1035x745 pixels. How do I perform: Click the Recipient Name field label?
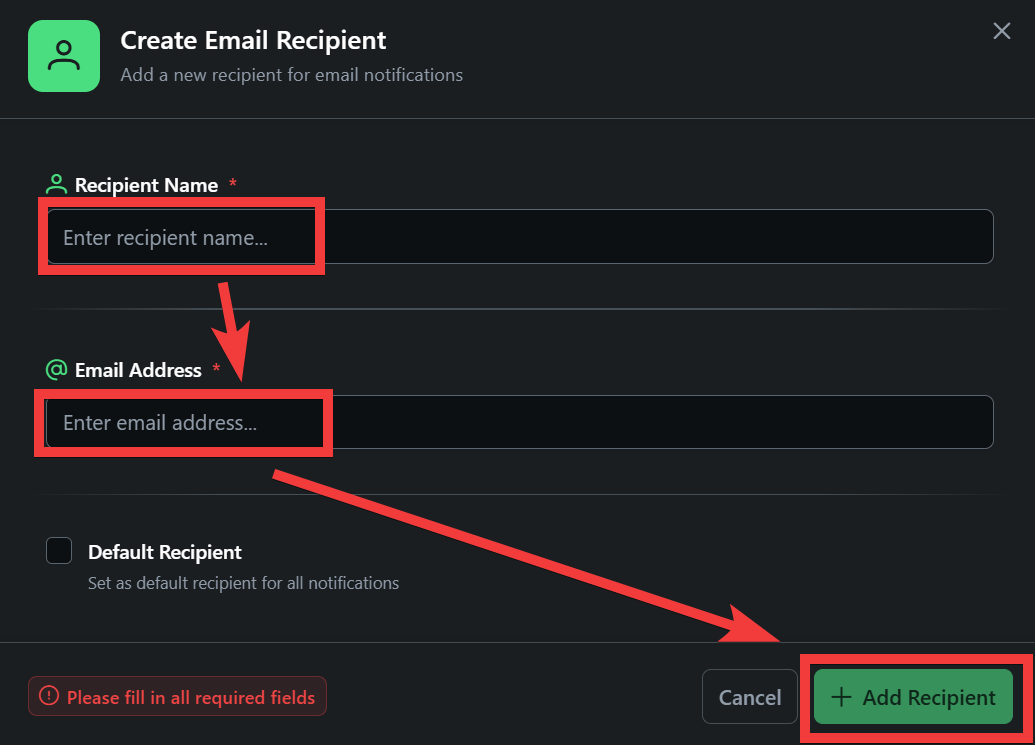(x=146, y=185)
